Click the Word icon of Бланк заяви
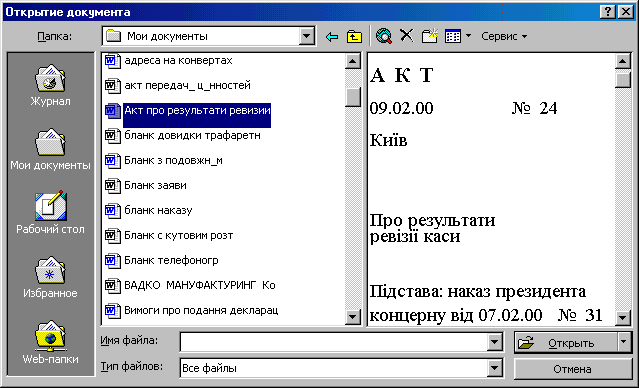The height and width of the screenshot is (388, 639). tap(113, 185)
